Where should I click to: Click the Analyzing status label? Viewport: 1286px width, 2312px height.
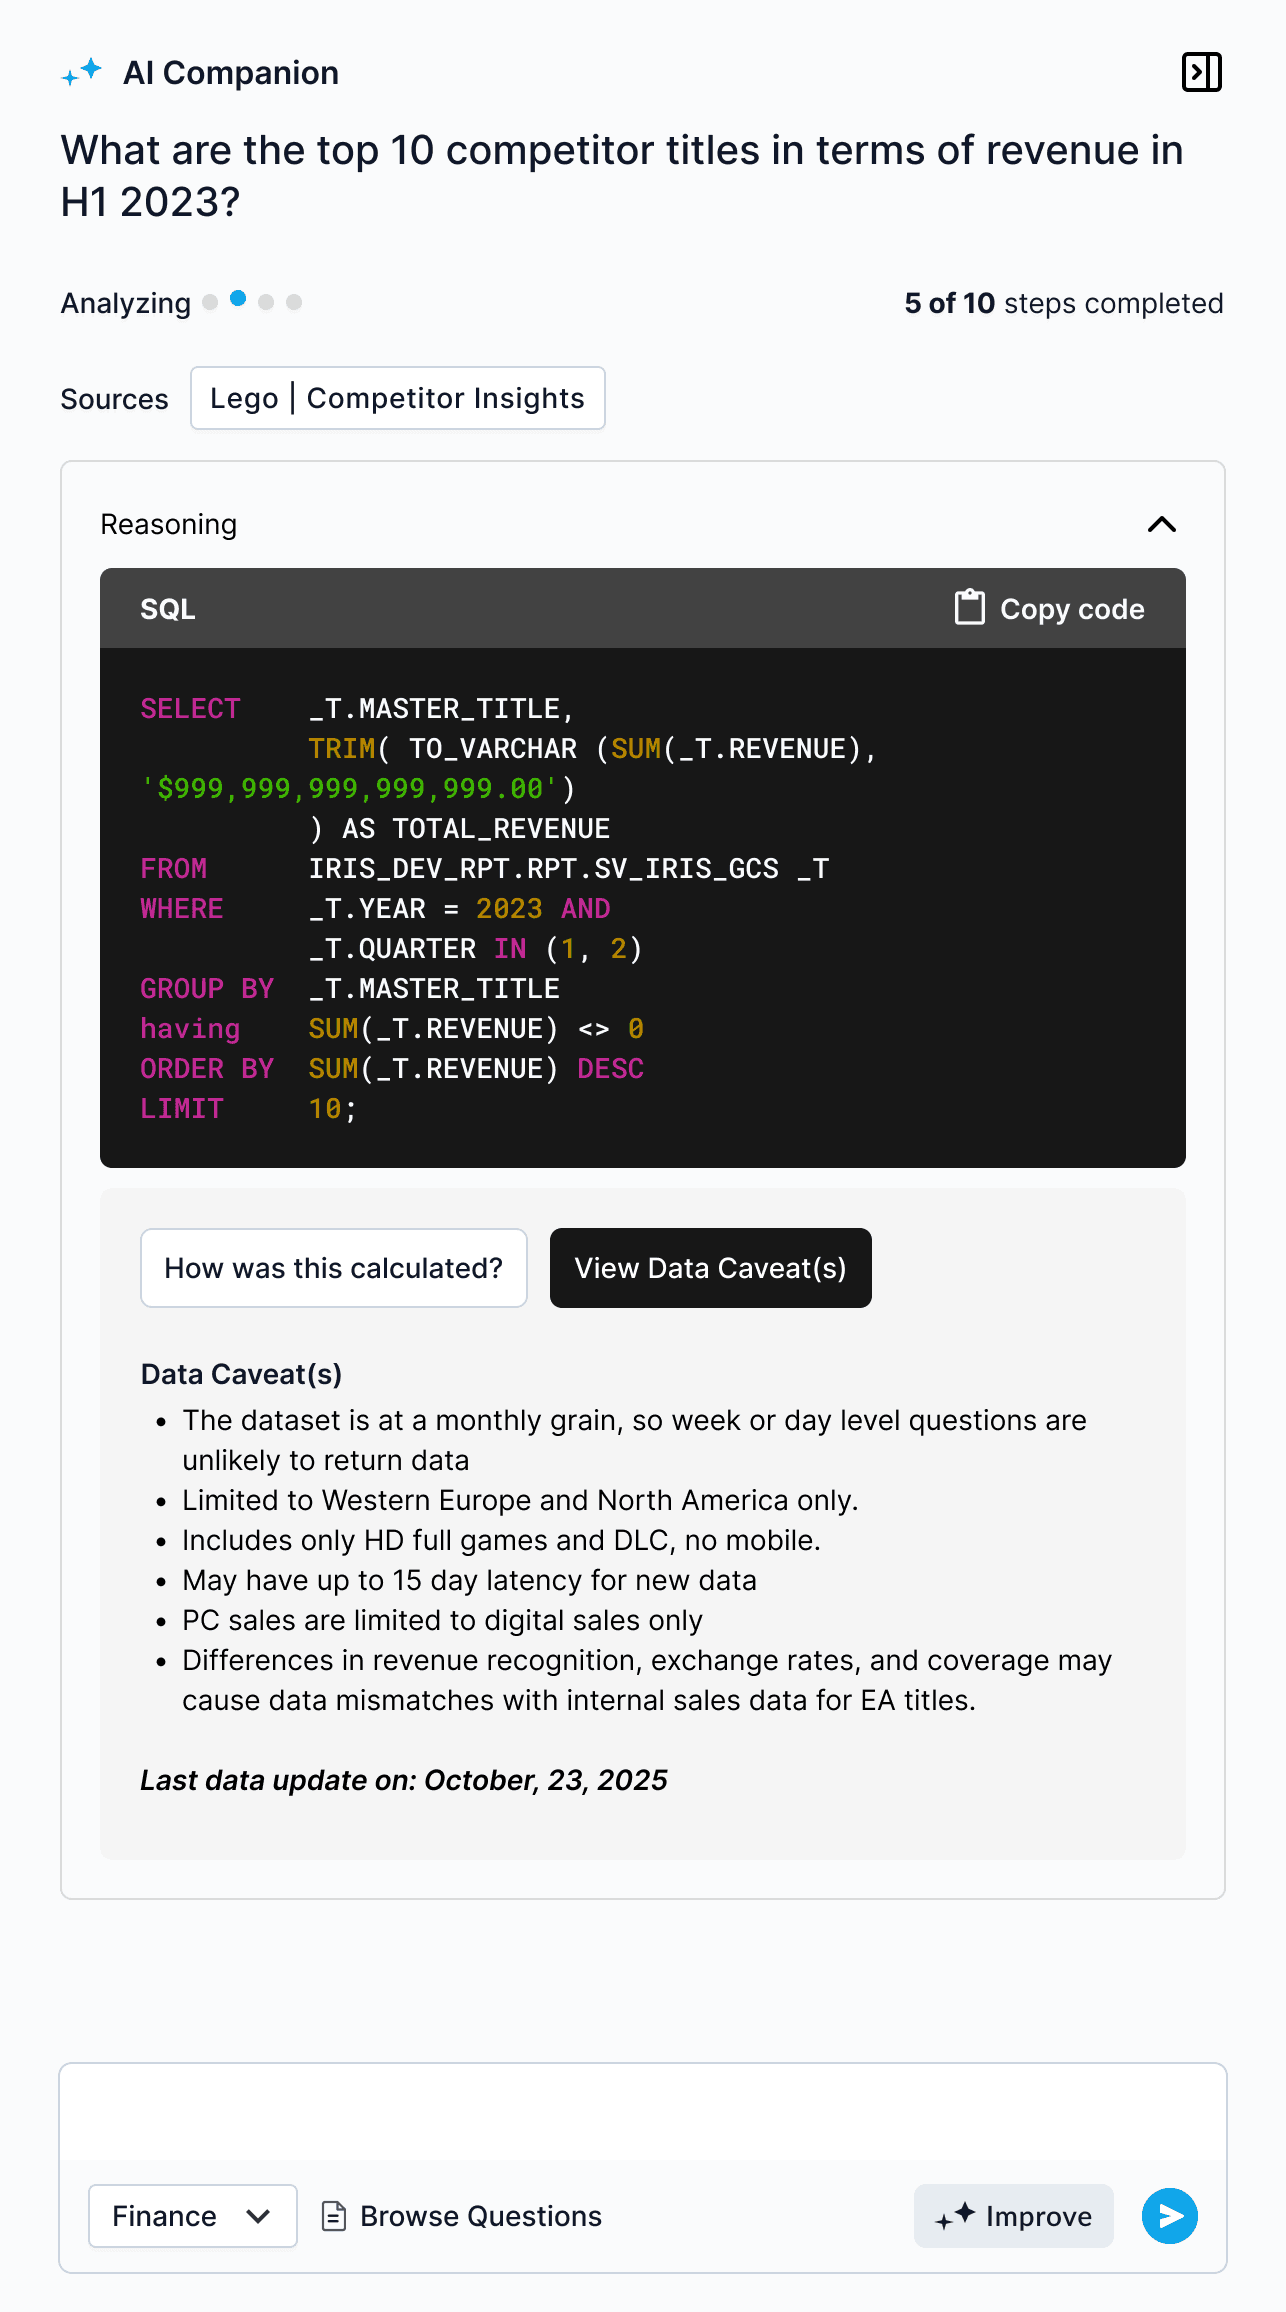126,303
